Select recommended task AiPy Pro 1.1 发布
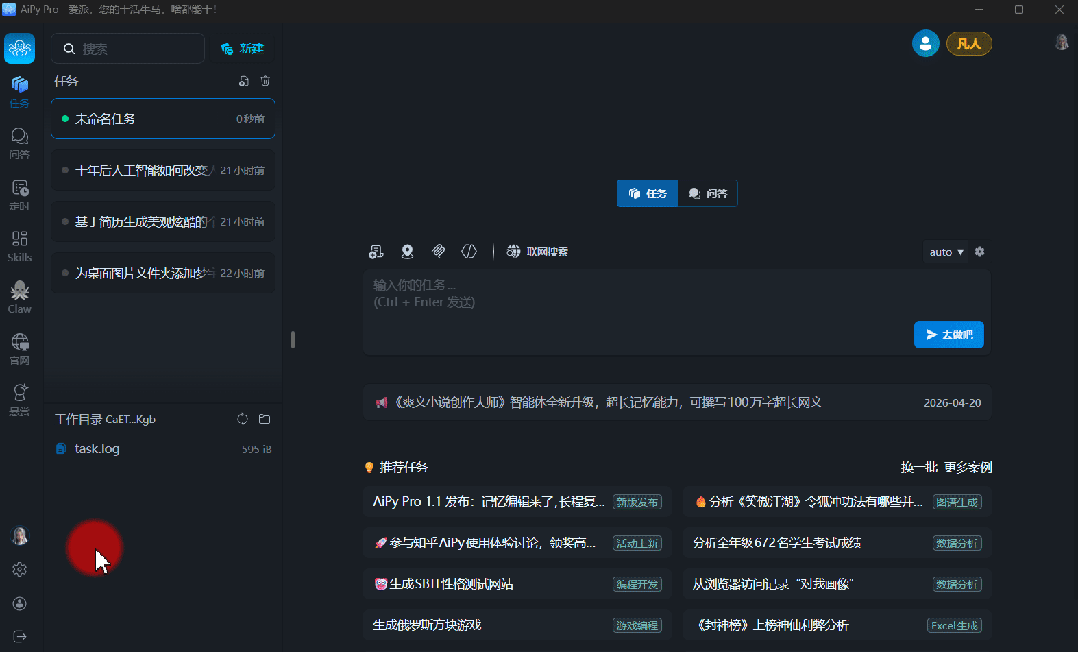 517,502
